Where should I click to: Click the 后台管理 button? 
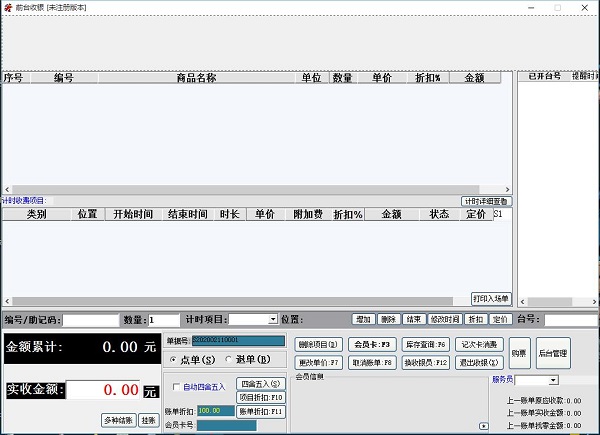pyautogui.click(x=553, y=353)
